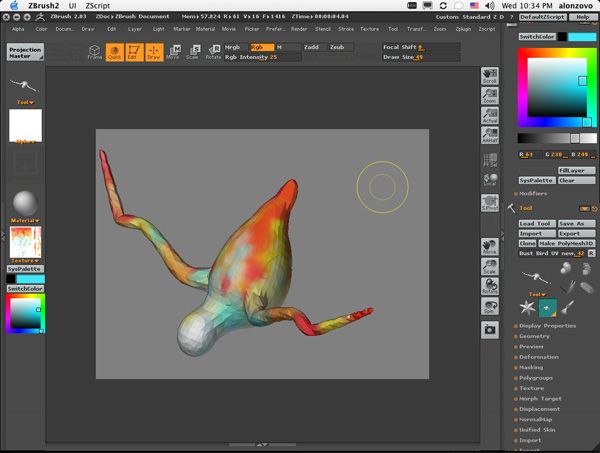Open the Stroke menu
This screenshot has width=600, height=453.
click(345, 29)
